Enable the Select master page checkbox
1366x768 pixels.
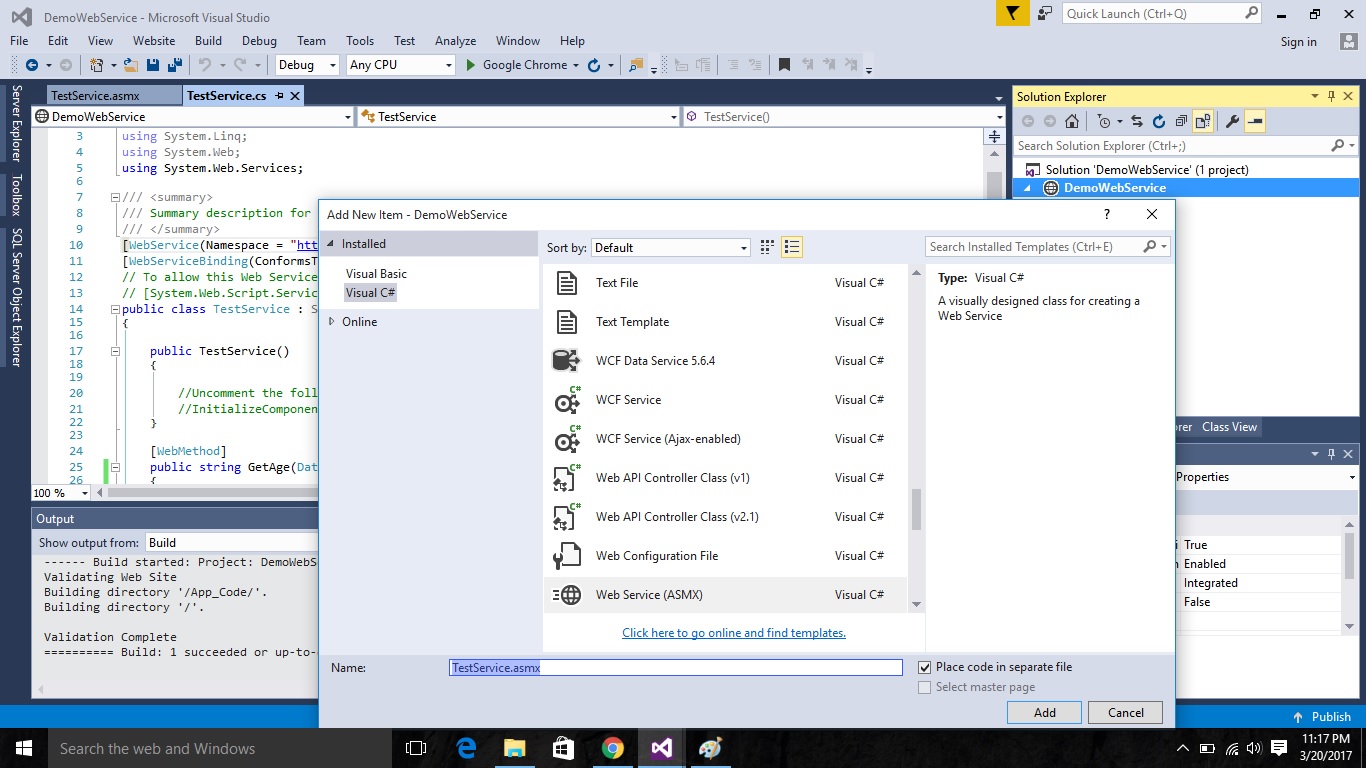(924, 687)
